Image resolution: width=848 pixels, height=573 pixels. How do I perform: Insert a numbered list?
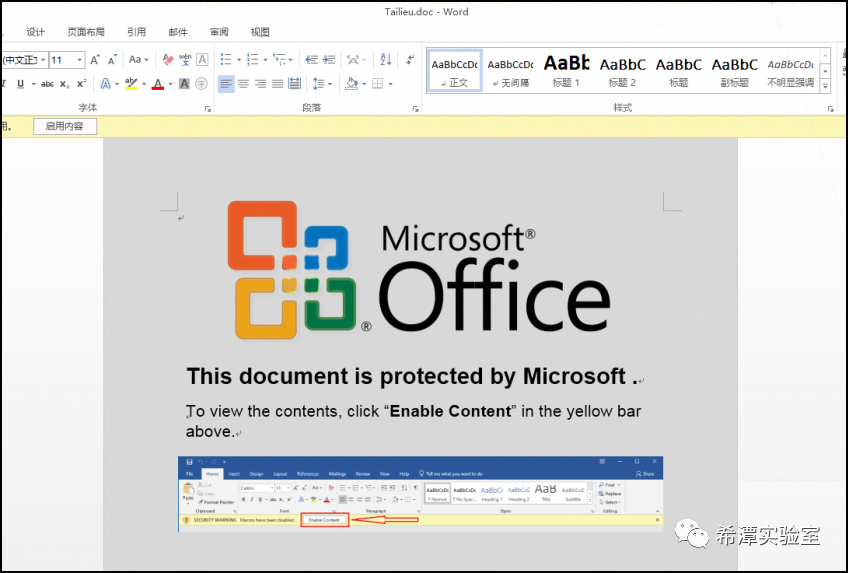click(253, 60)
